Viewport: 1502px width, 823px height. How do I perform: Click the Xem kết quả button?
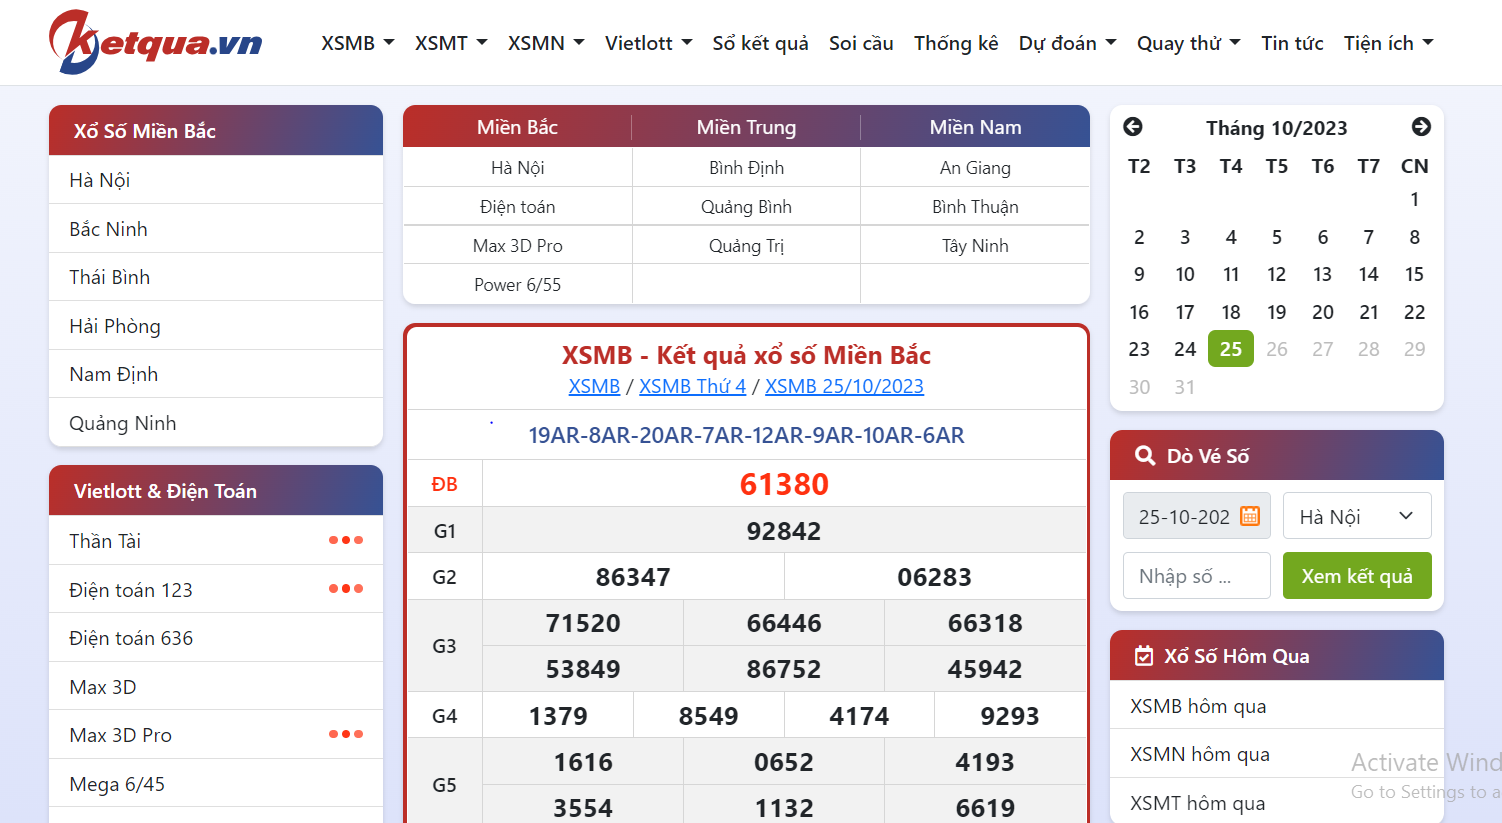point(1357,576)
